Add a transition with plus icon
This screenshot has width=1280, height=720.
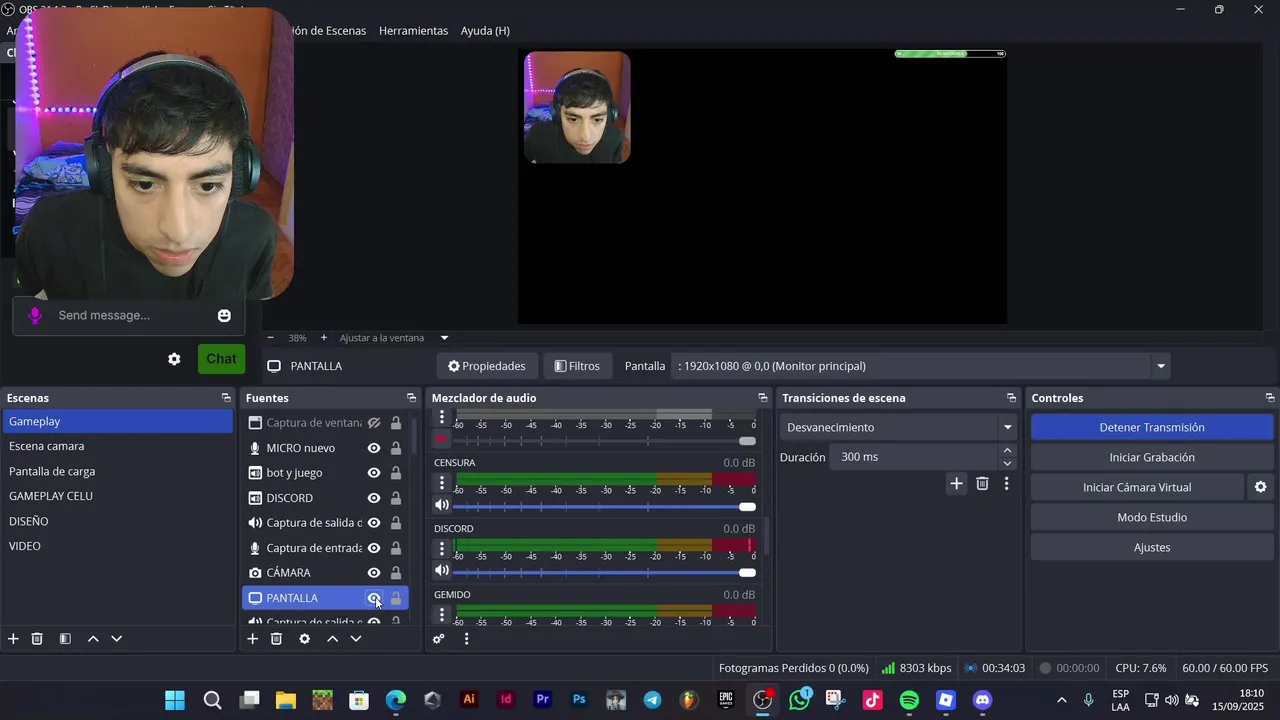(957, 484)
